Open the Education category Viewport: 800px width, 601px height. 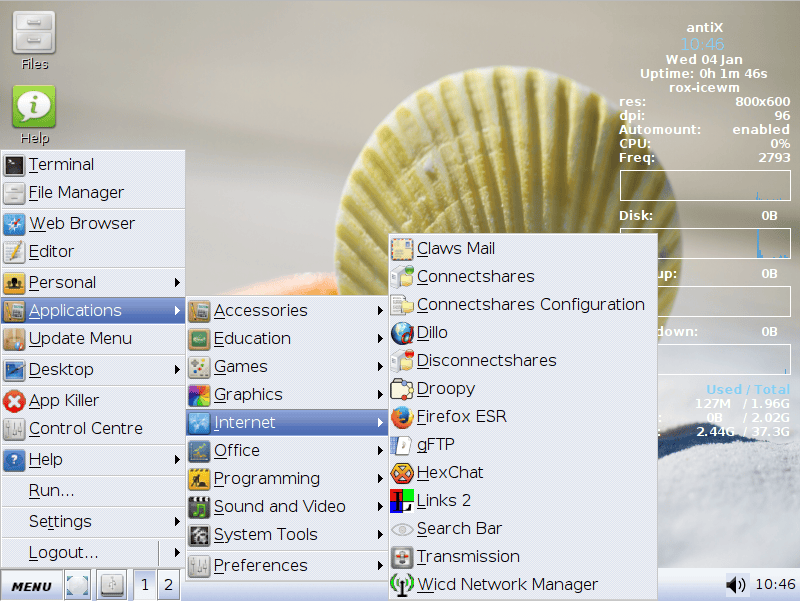(287, 339)
